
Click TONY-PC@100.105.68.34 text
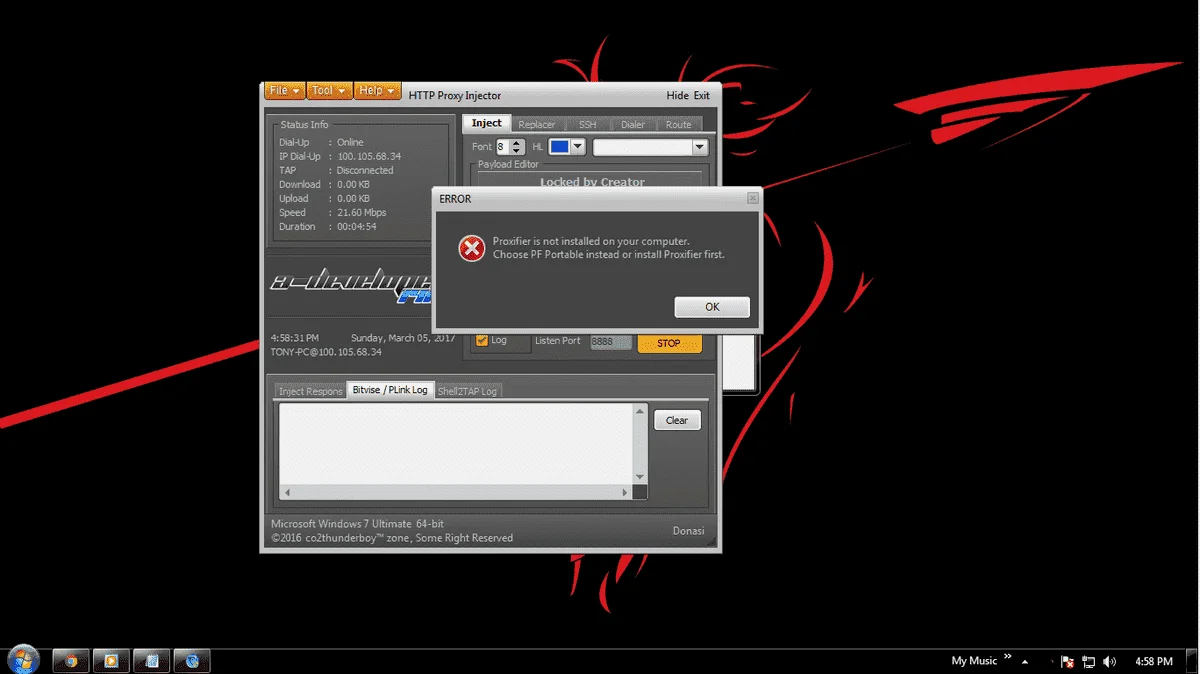click(326, 352)
